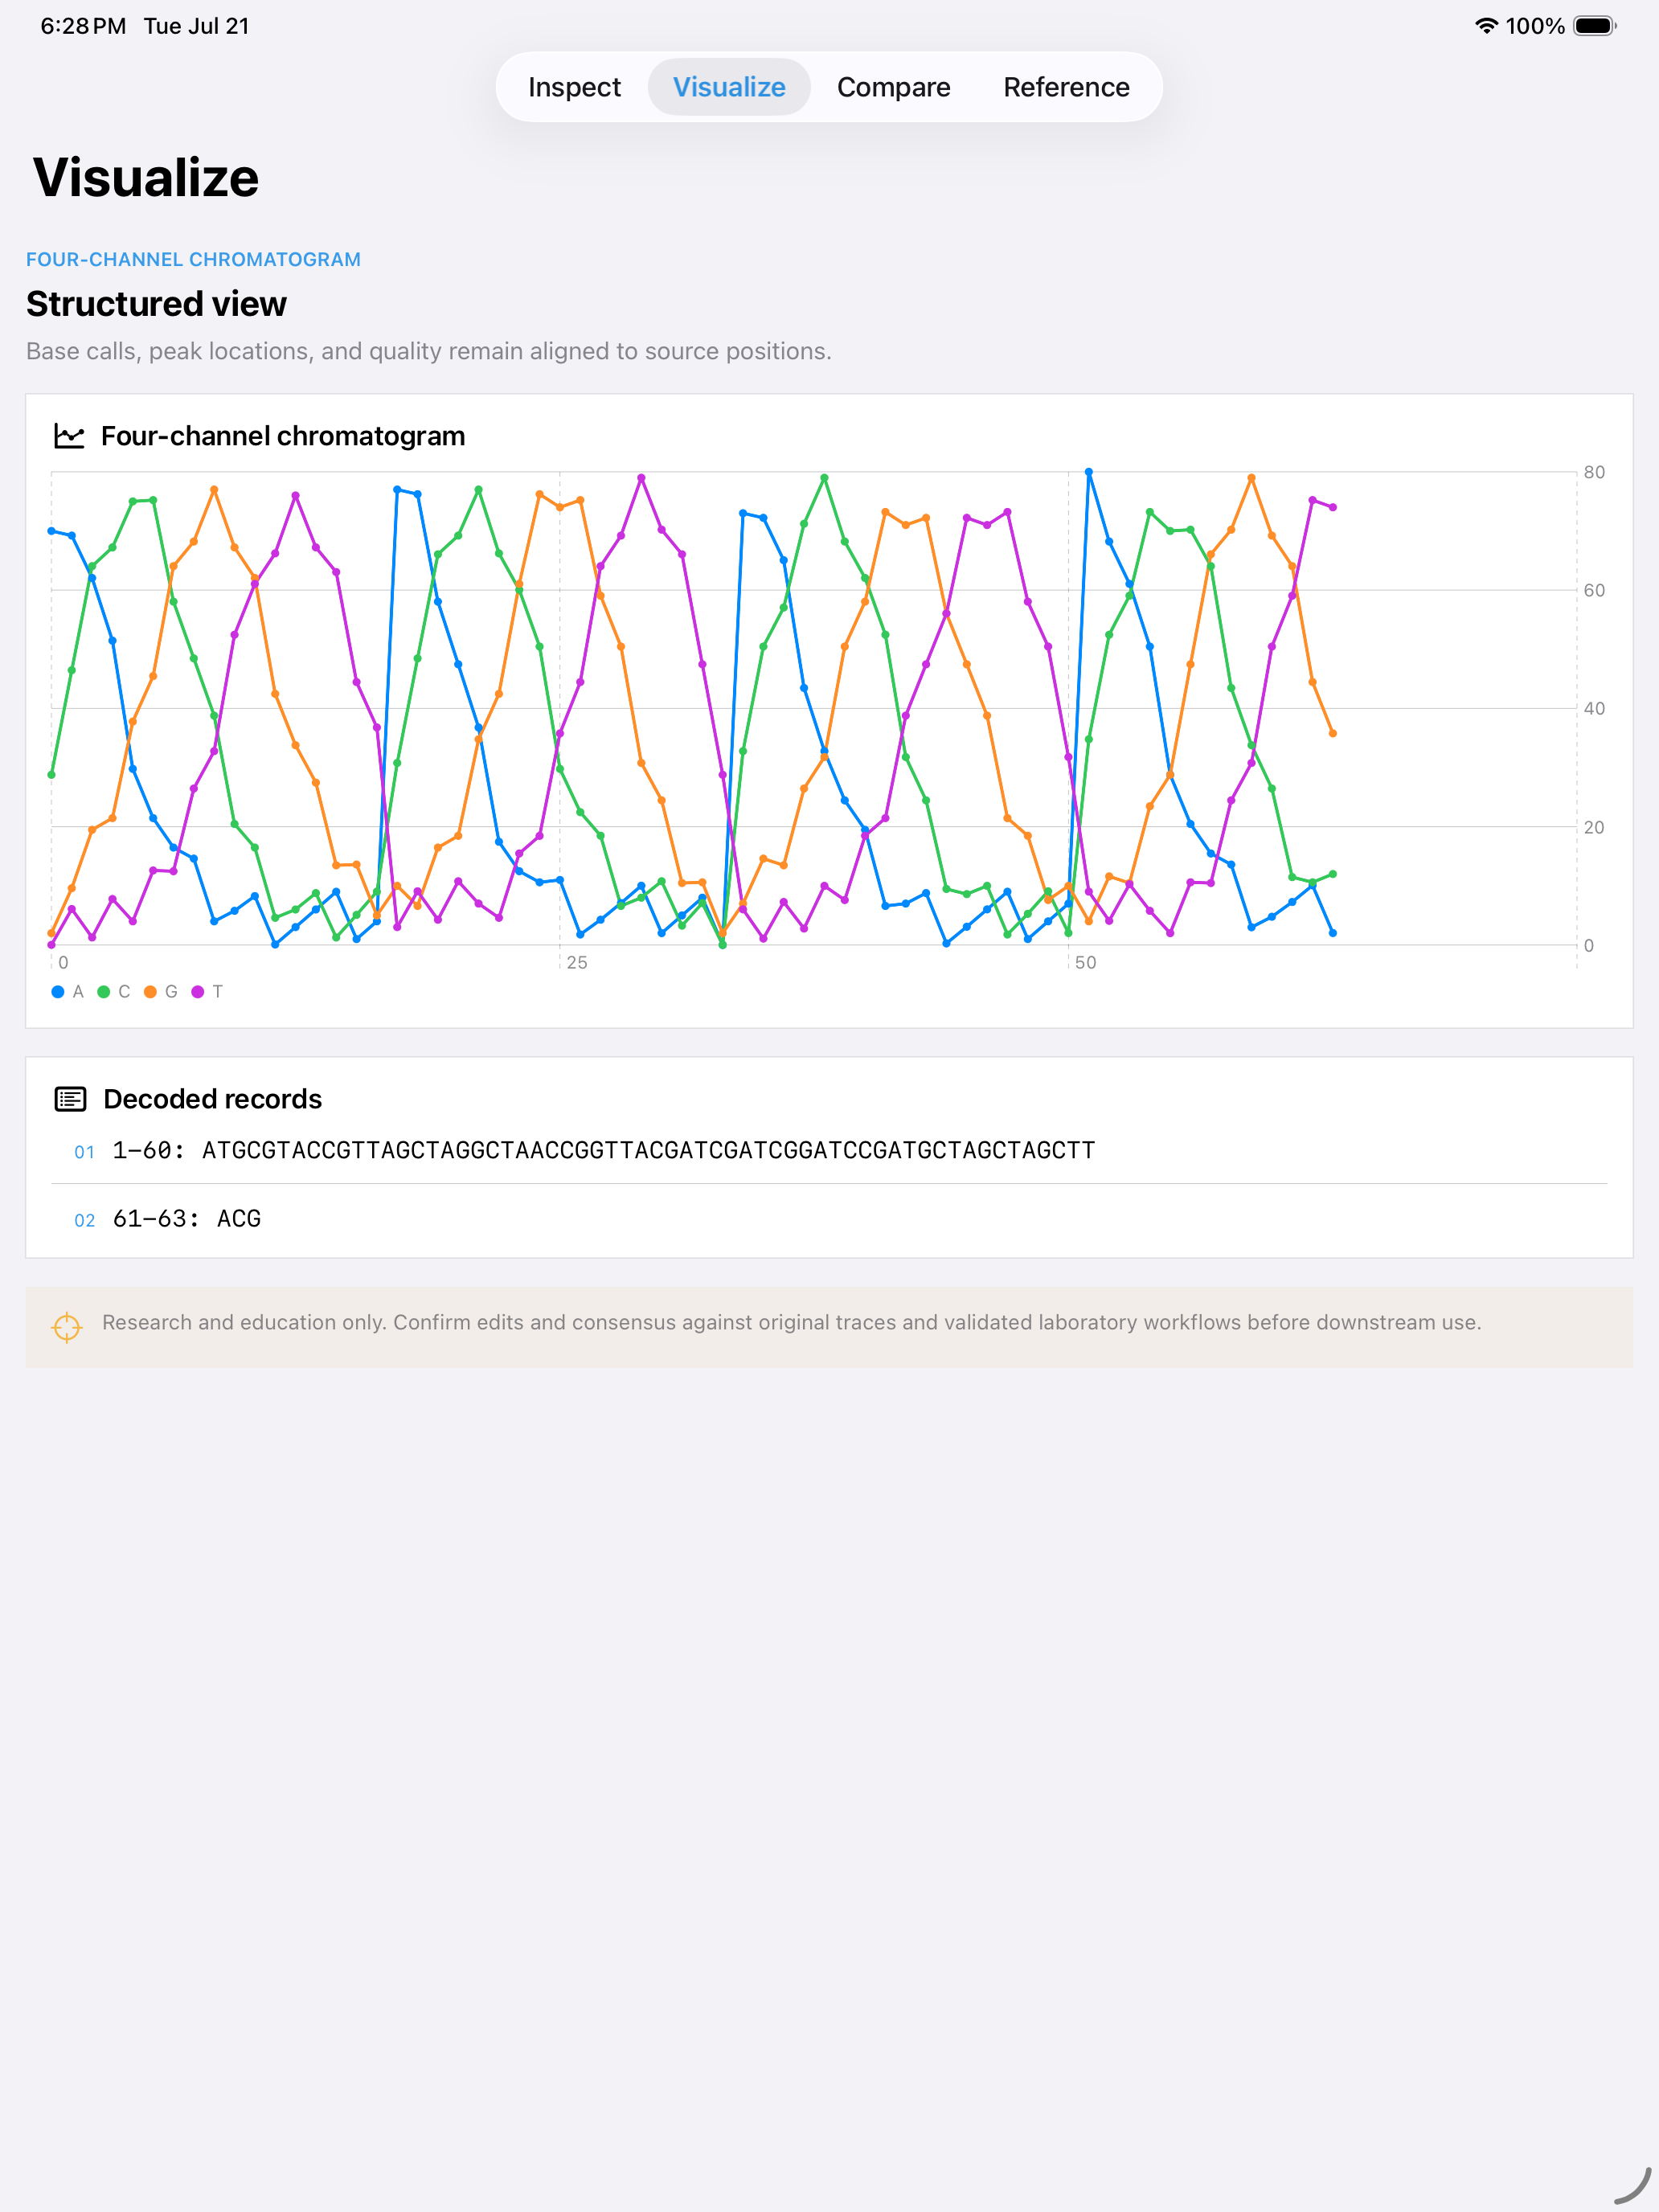Tap the research-only disclaimer banner text

791,1322
